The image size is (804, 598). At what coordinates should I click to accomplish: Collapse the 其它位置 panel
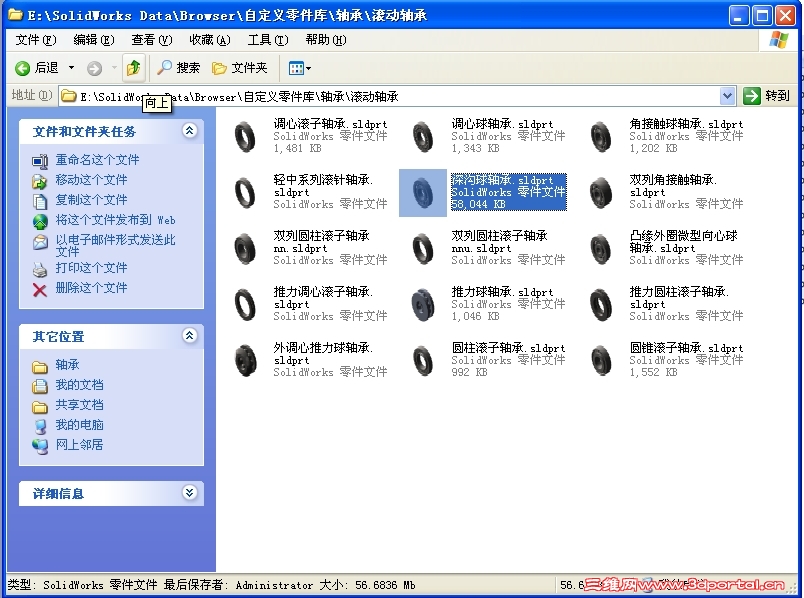(x=189, y=335)
